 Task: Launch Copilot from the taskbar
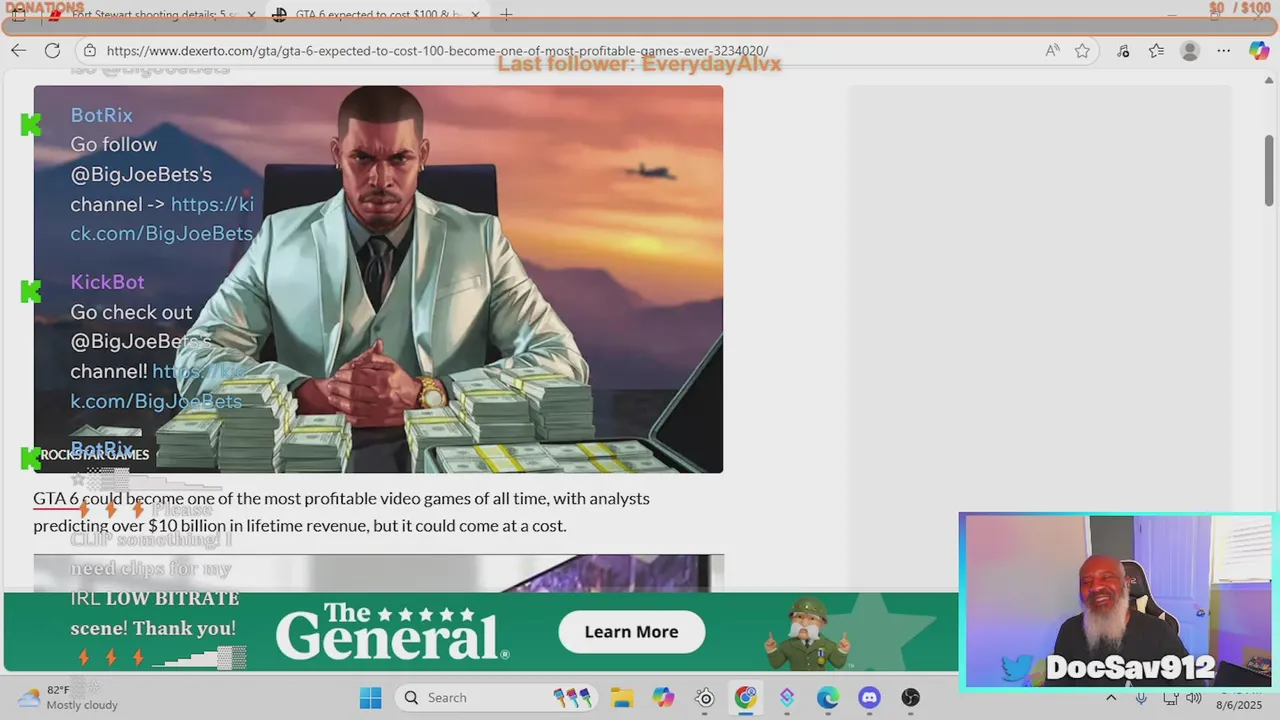[663, 698]
